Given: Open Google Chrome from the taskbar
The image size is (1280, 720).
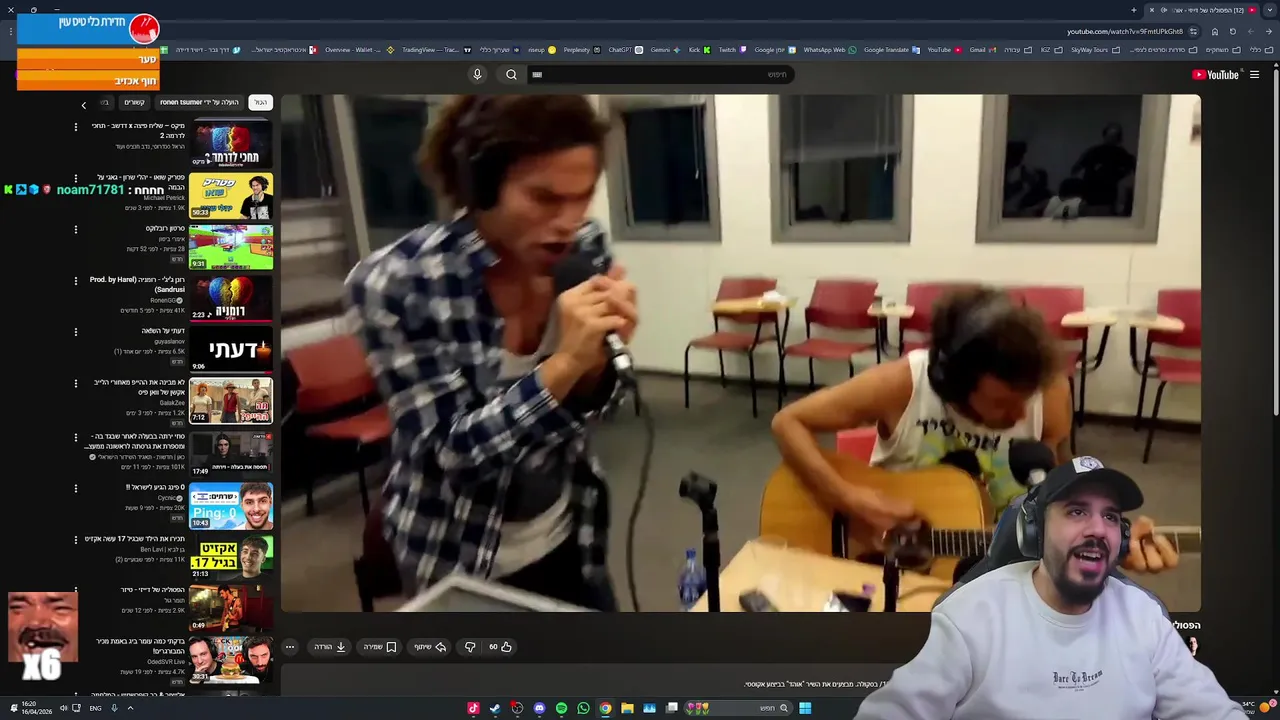Looking at the screenshot, I should coord(605,708).
